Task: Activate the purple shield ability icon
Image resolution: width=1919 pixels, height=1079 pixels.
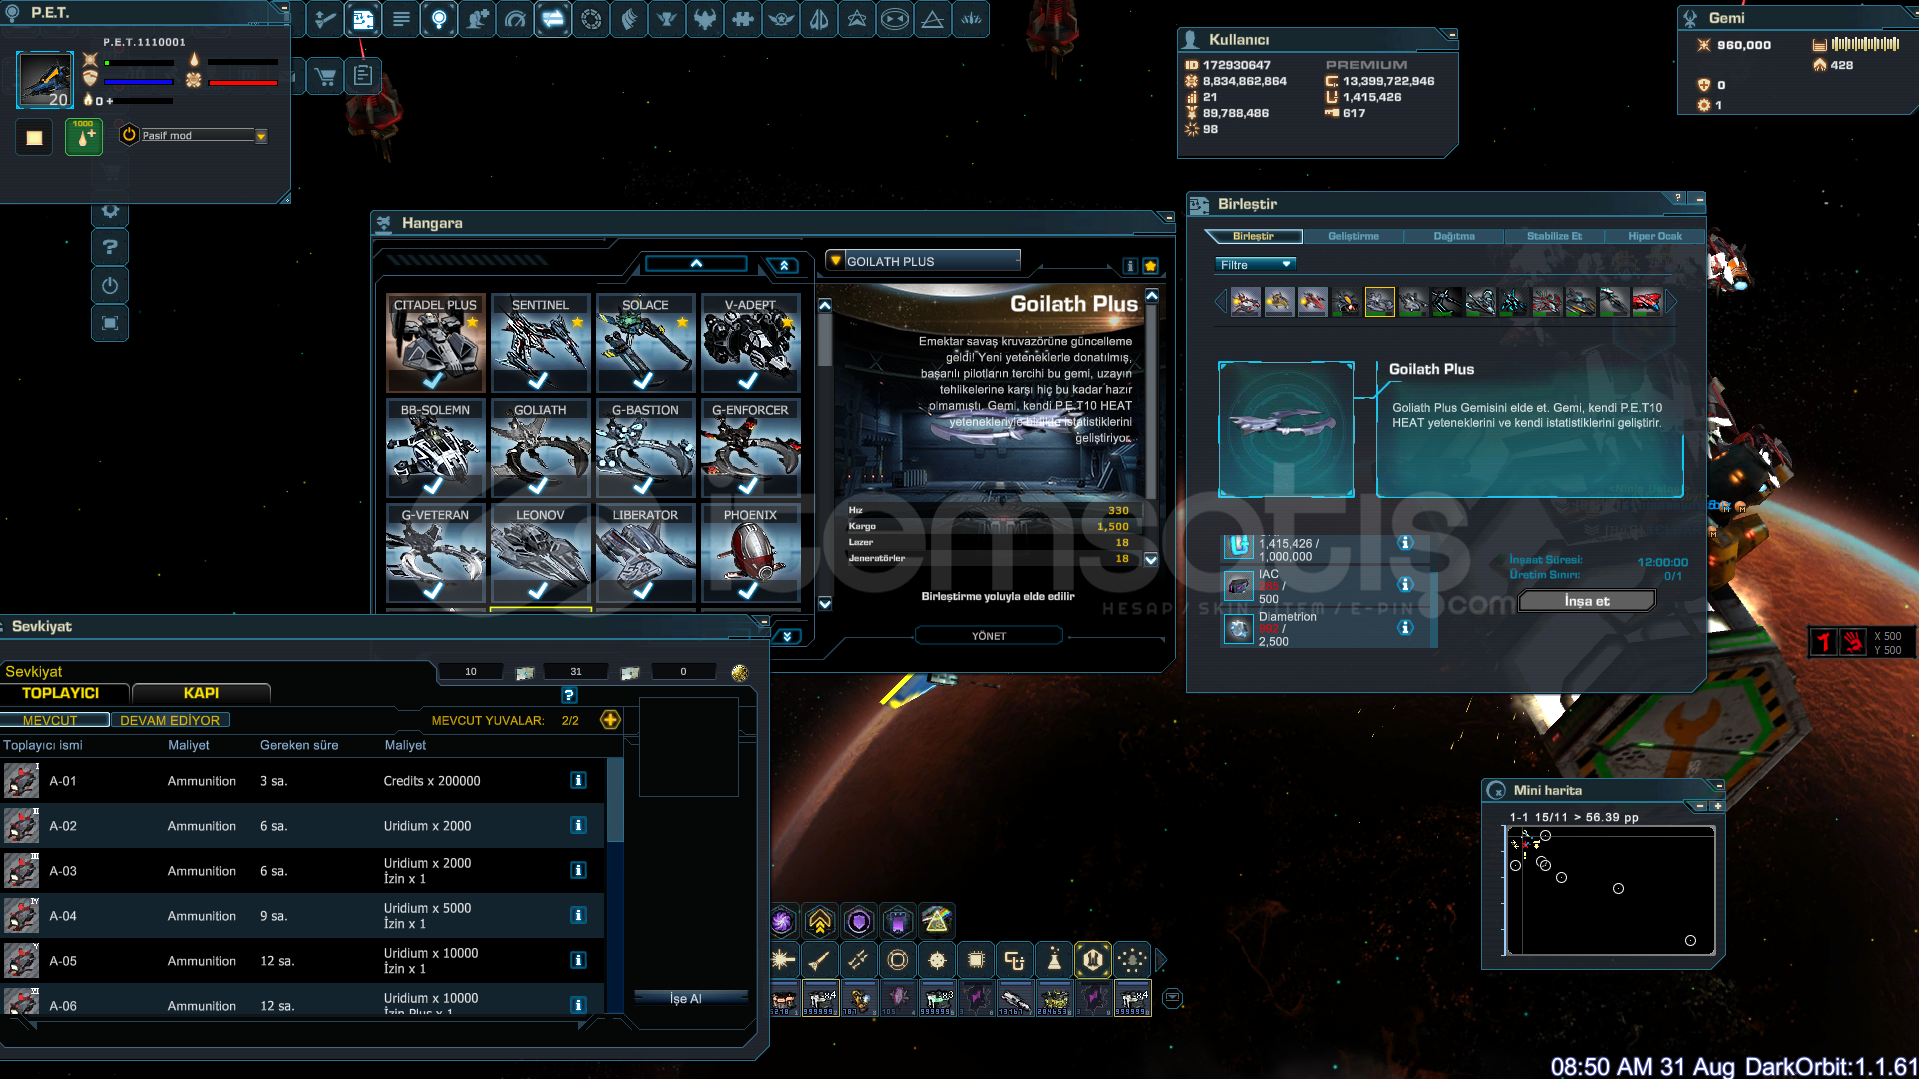Action: click(859, 921)
